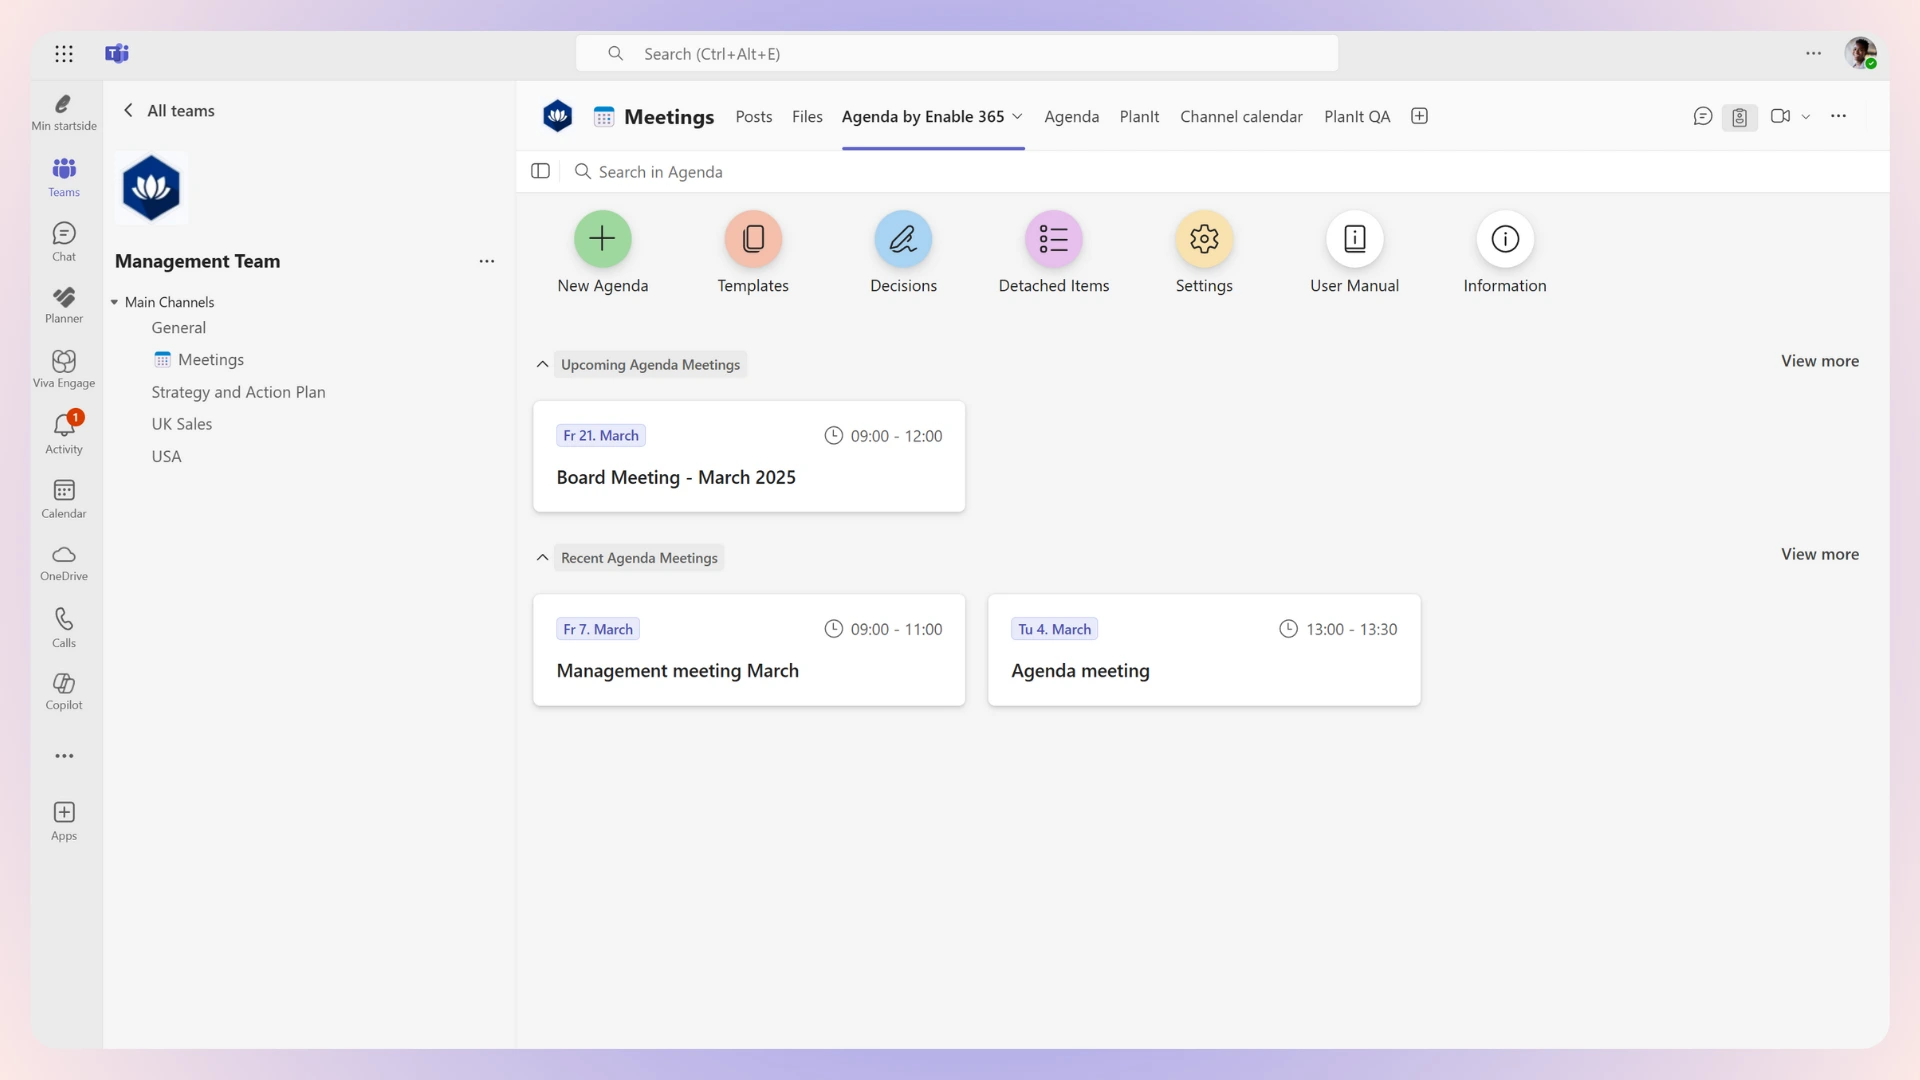Screen dimensions: 1920x1080
Task: Switch to the Posts tab
Action: pos(753,116)
